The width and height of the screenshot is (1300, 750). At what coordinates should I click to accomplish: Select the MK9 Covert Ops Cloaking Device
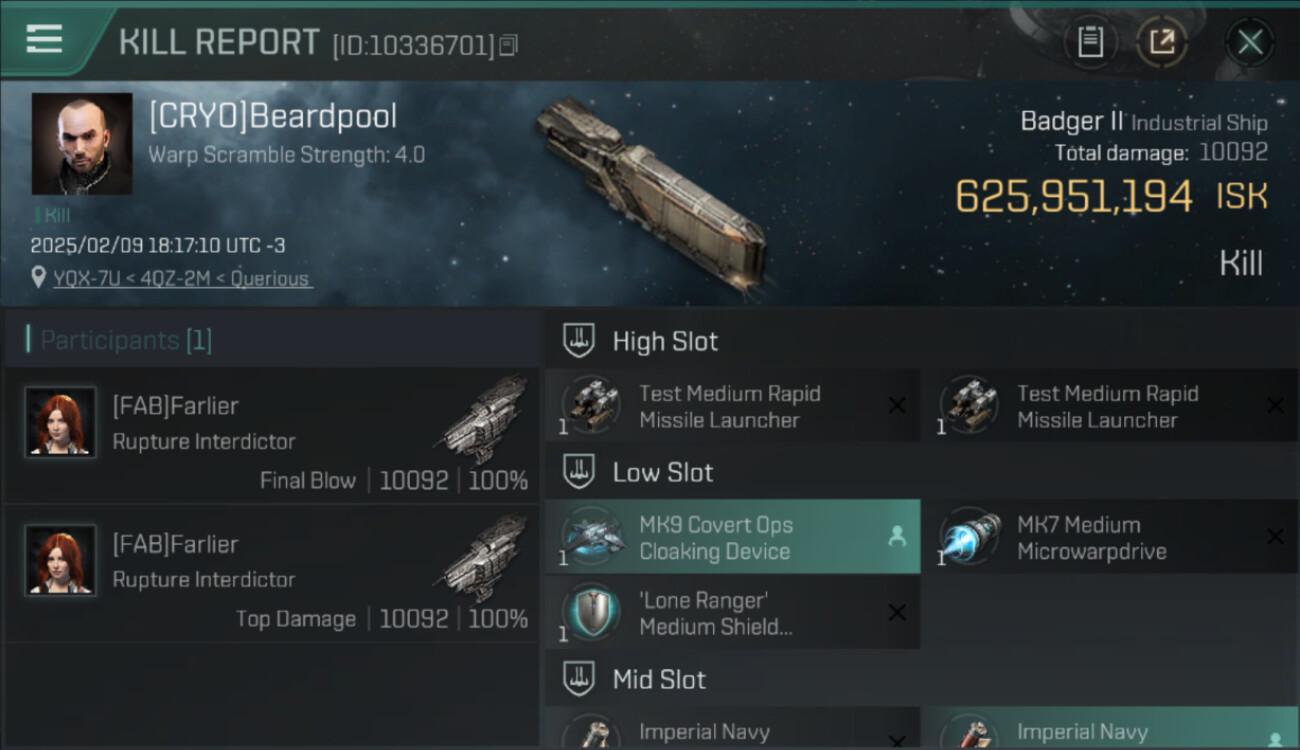point(732,537)
